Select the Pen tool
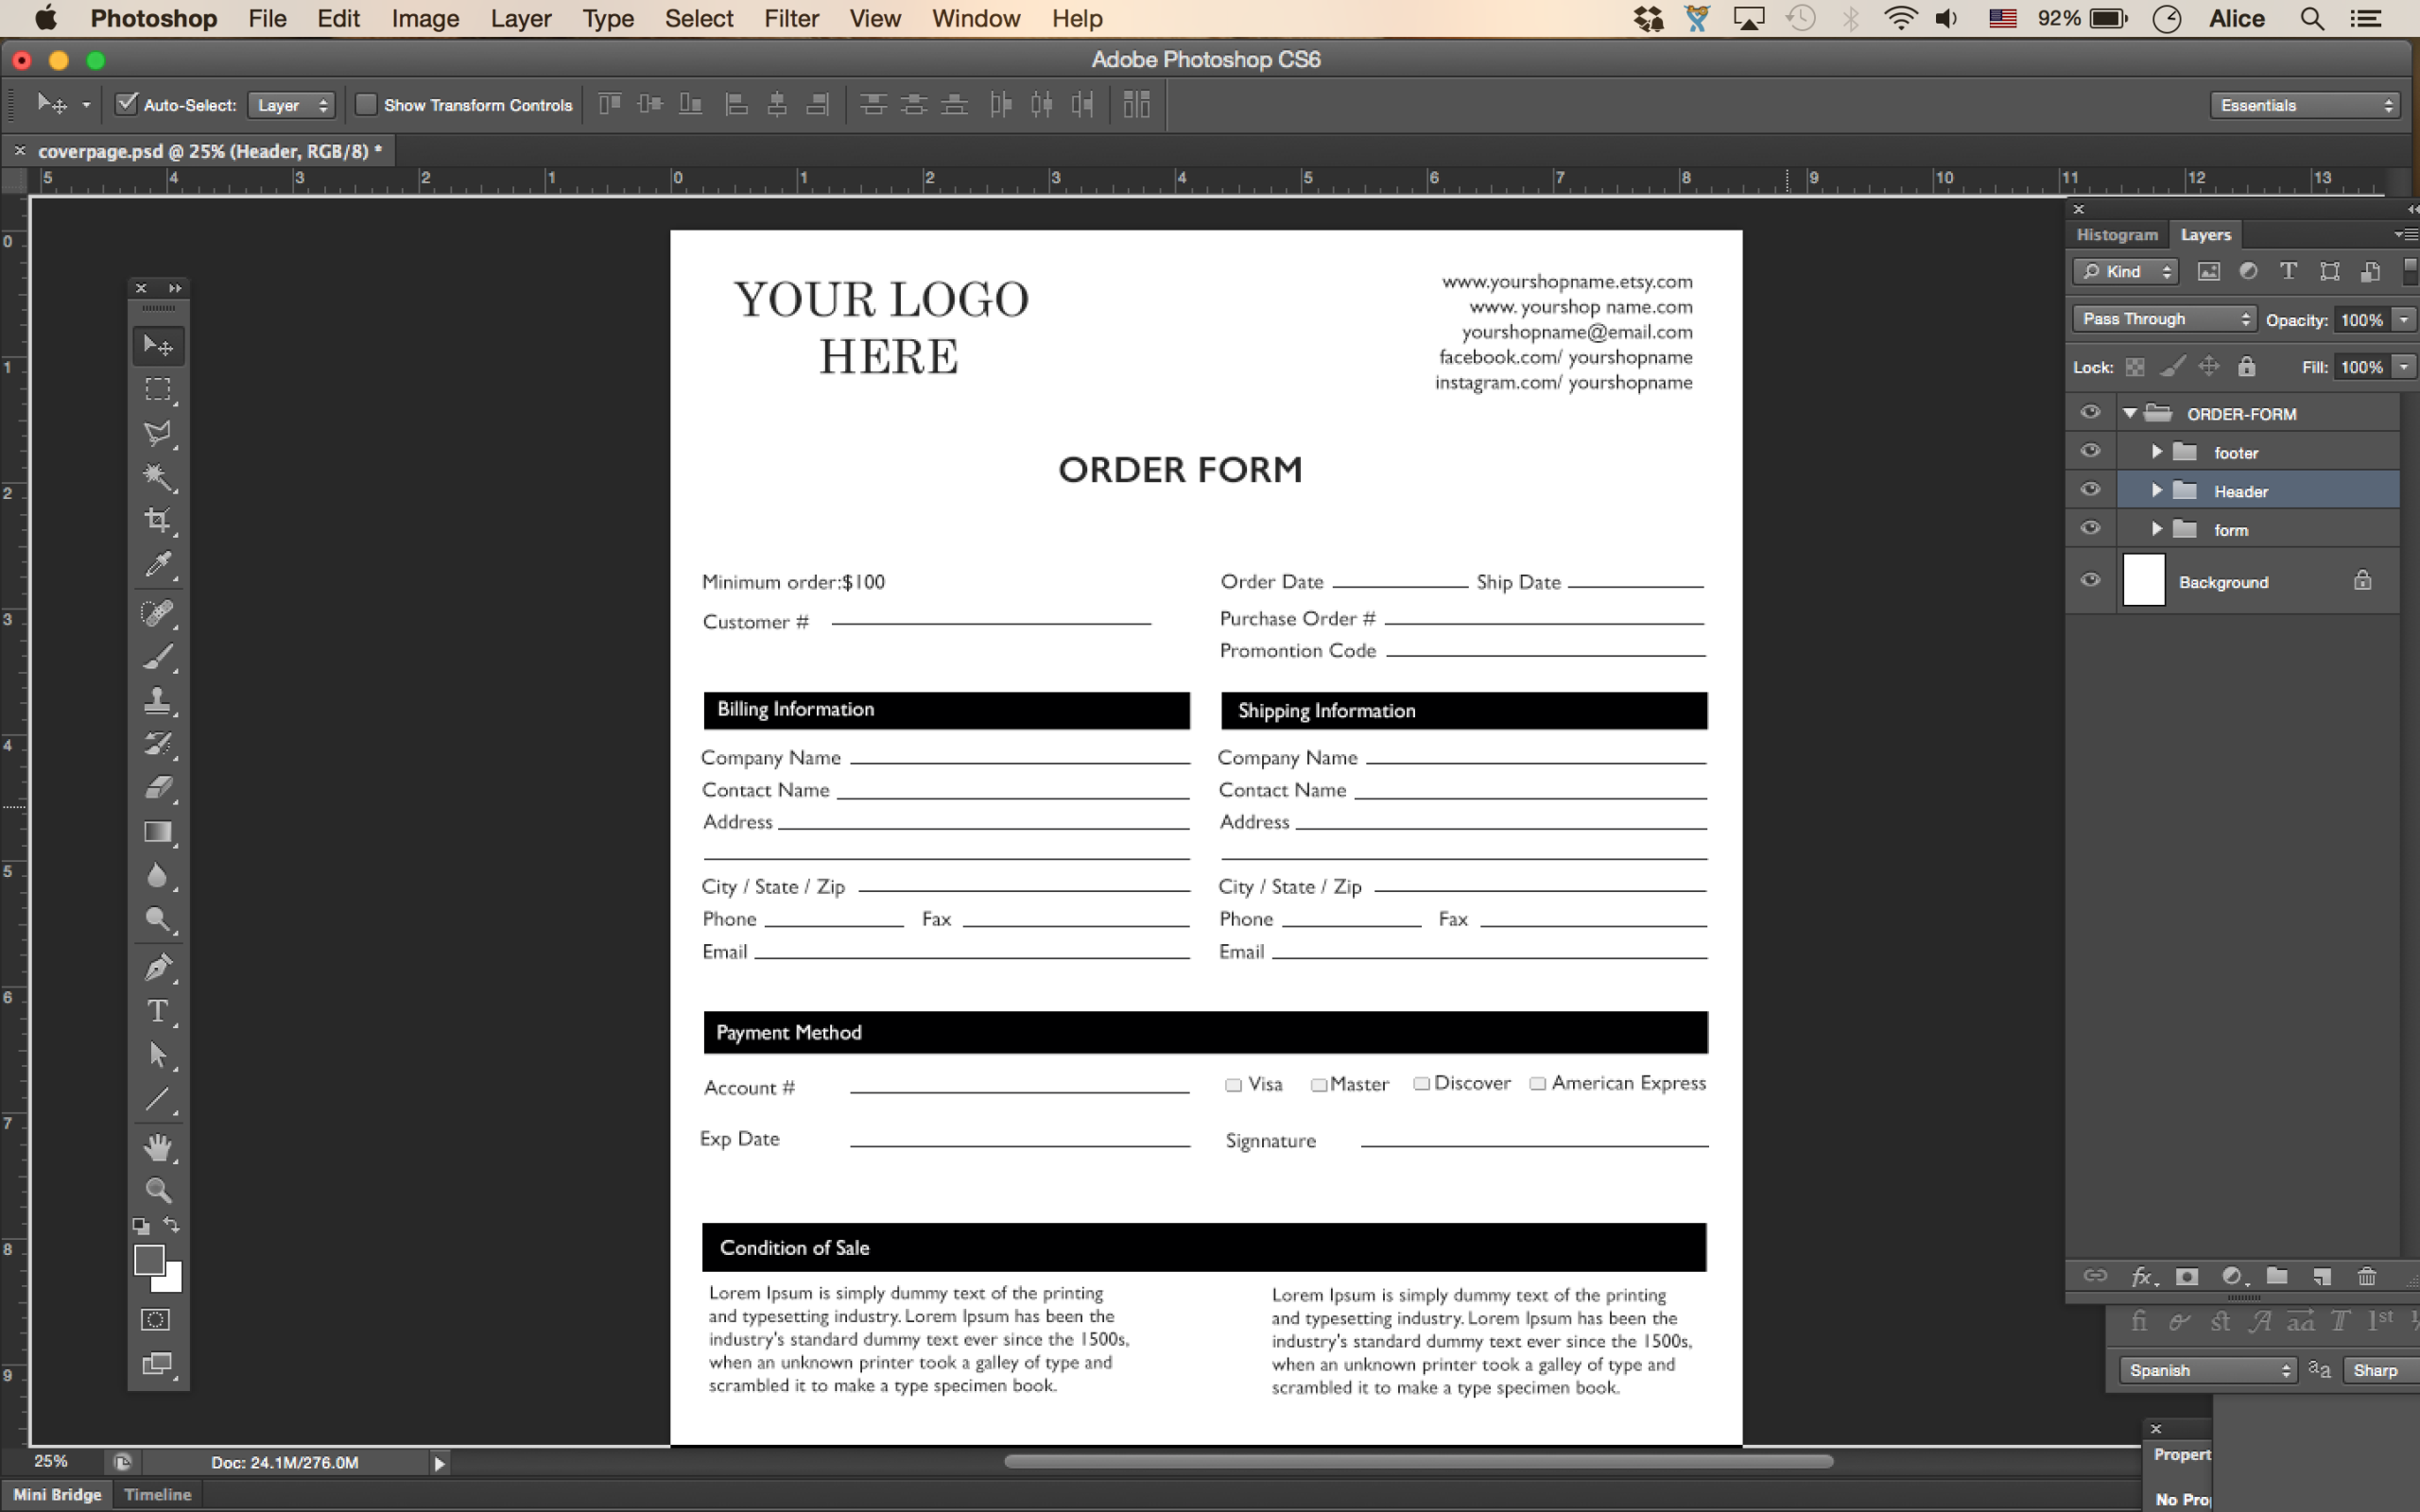 click(x=157, y=967)
